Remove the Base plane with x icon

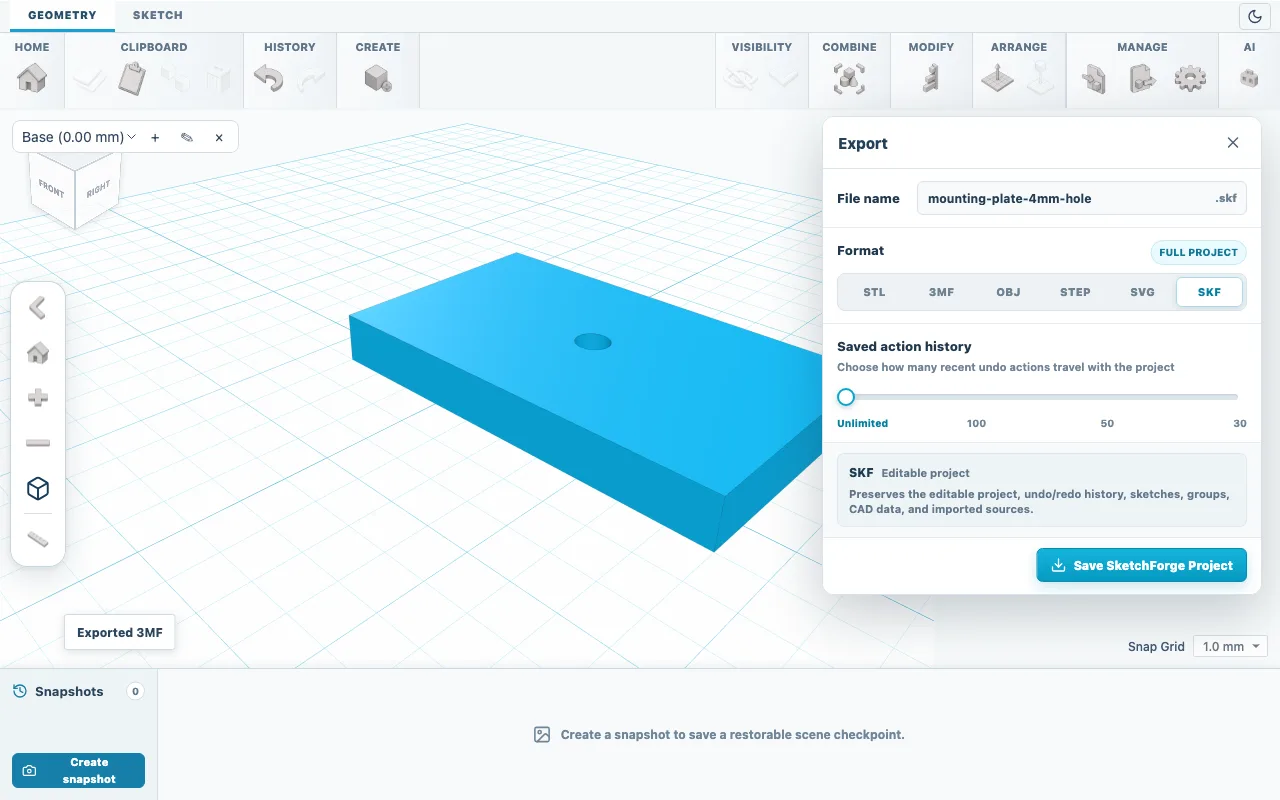click(219, 137)
